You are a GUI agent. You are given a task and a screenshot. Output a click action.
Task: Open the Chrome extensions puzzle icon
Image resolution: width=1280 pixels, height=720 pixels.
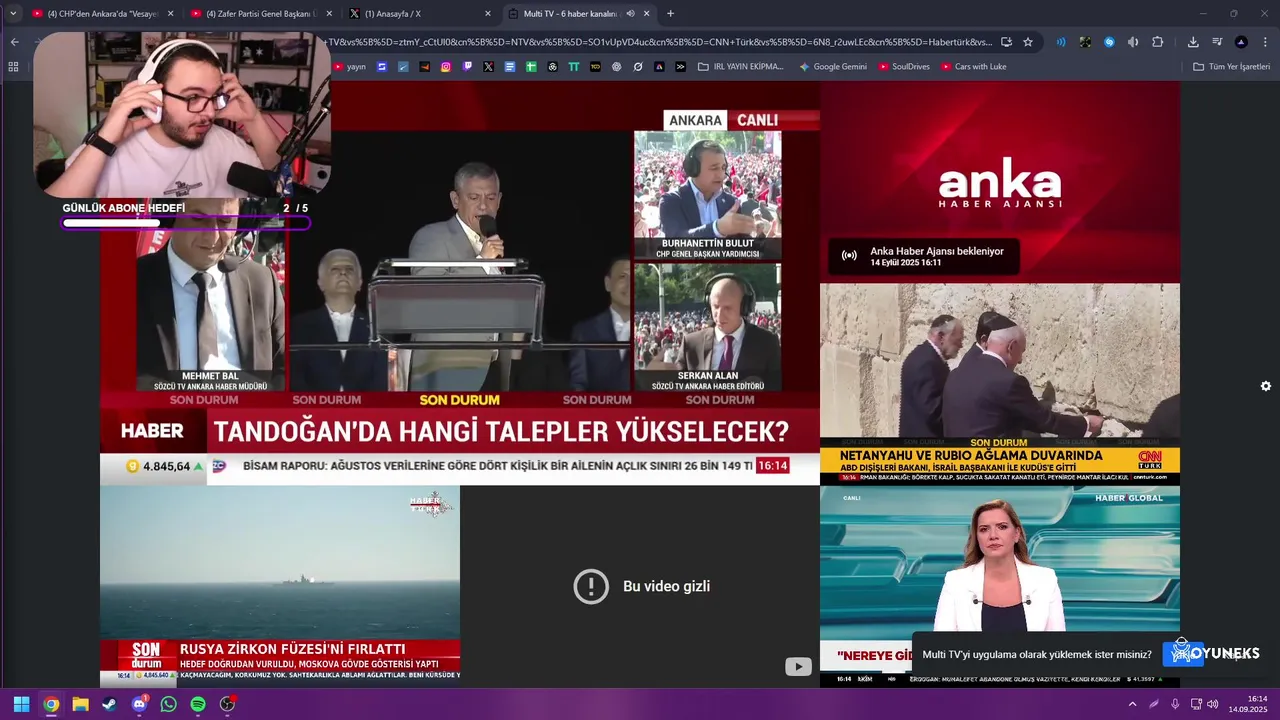(x=1157, y=42)
